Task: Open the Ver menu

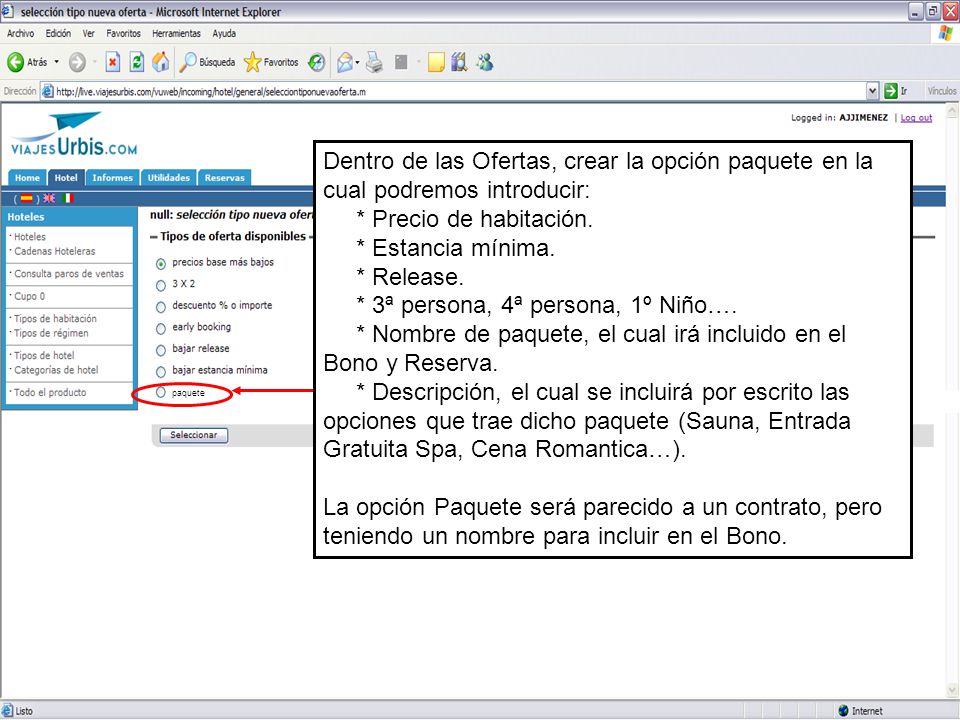Action: pos(89,34)
